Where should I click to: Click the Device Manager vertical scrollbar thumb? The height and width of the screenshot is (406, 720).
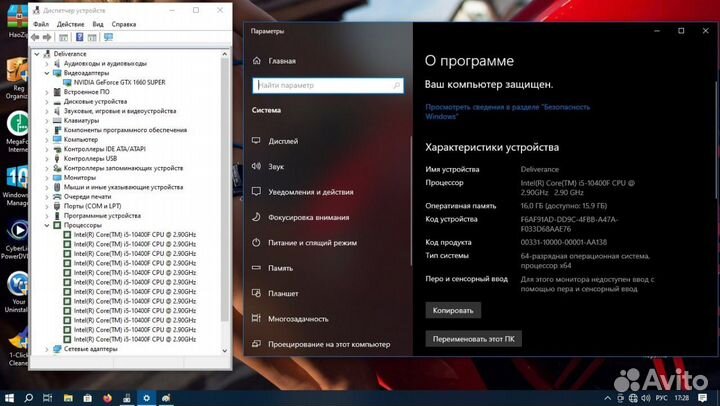click(225, 189)
